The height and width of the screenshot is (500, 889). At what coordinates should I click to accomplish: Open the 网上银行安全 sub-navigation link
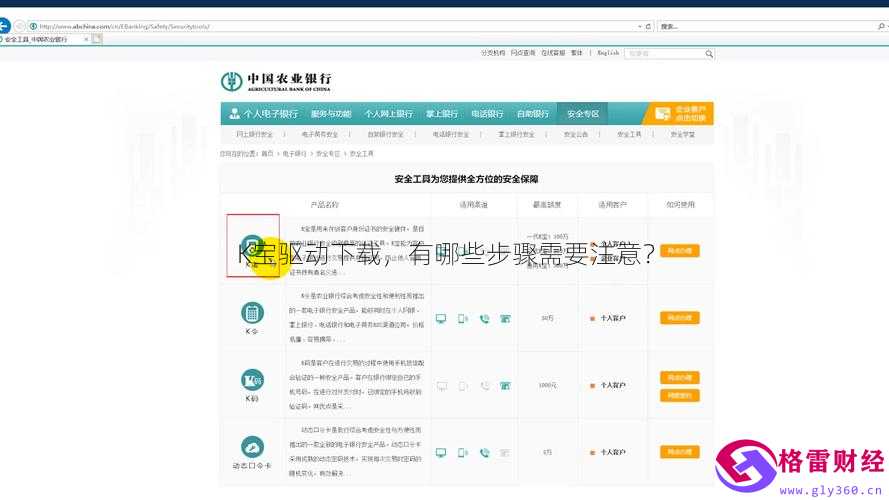(255, 134)
